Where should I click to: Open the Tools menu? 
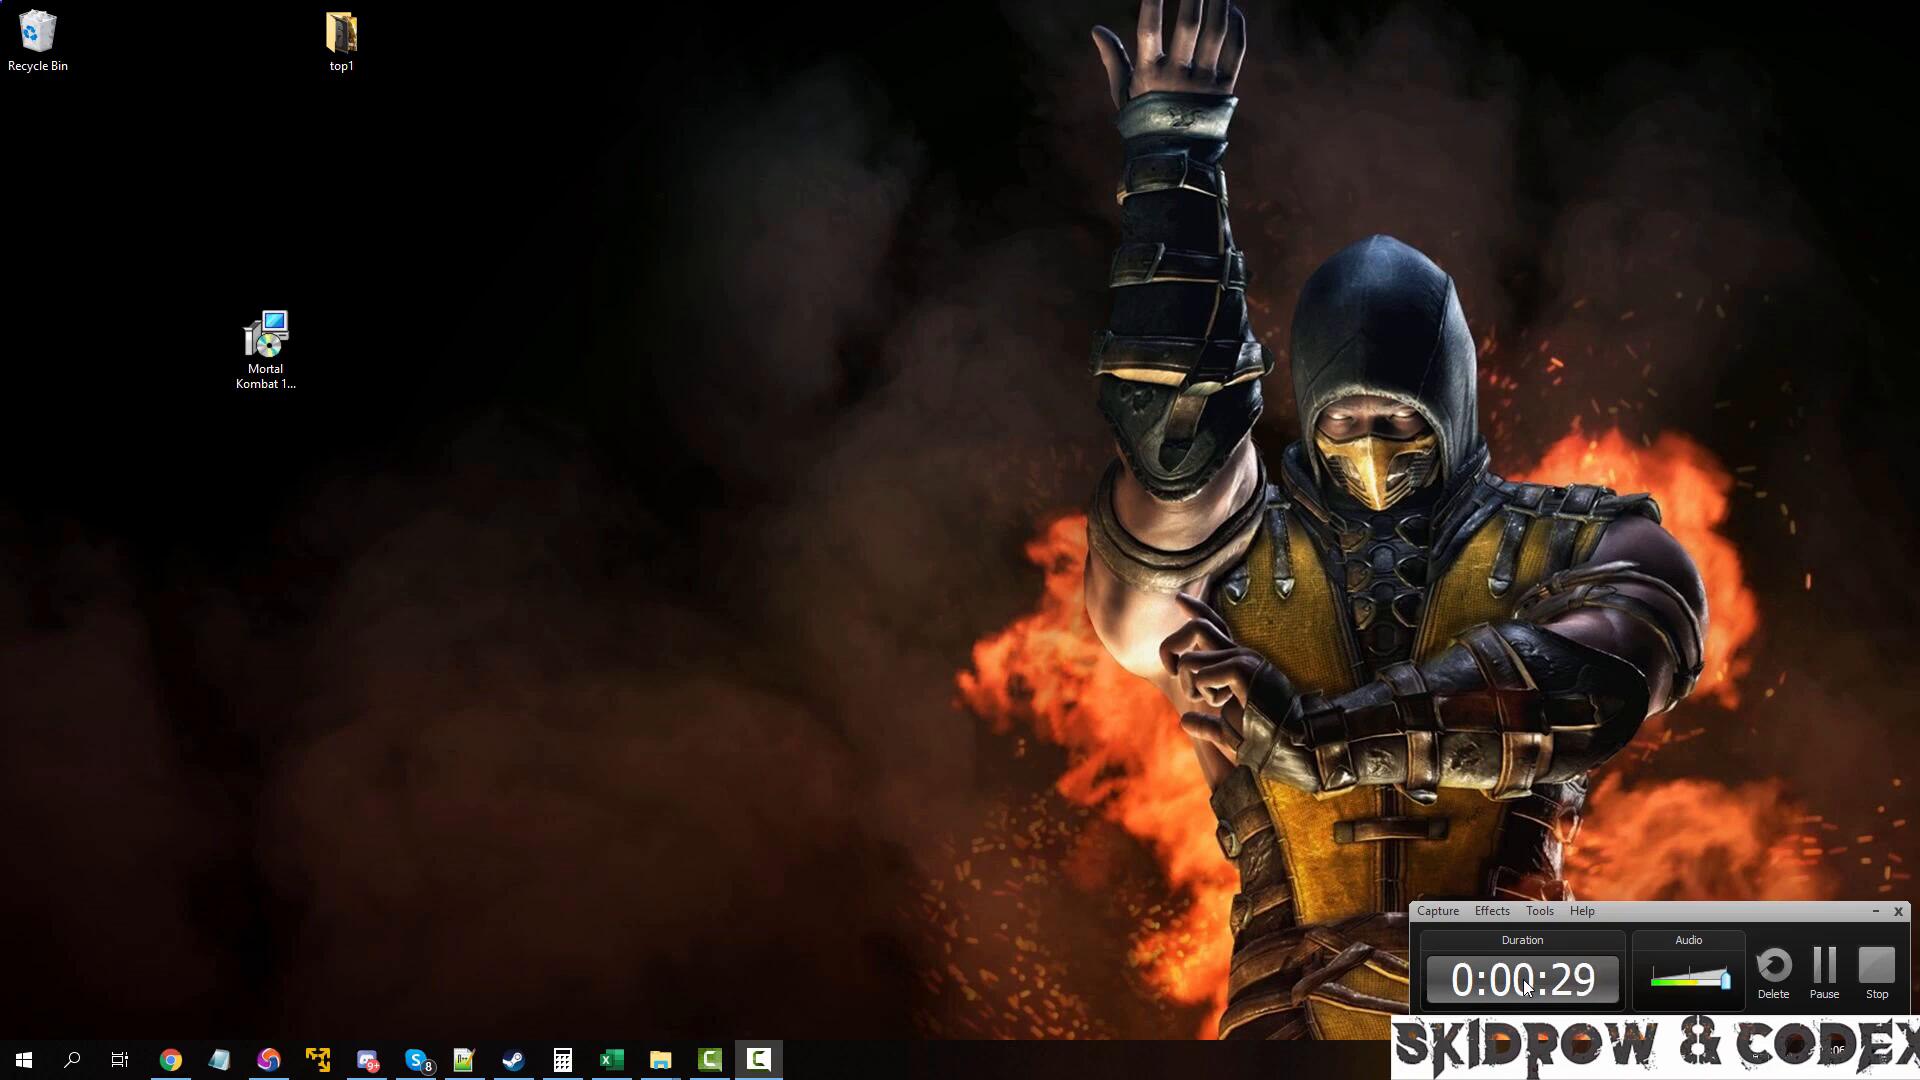pos(1539,911)
